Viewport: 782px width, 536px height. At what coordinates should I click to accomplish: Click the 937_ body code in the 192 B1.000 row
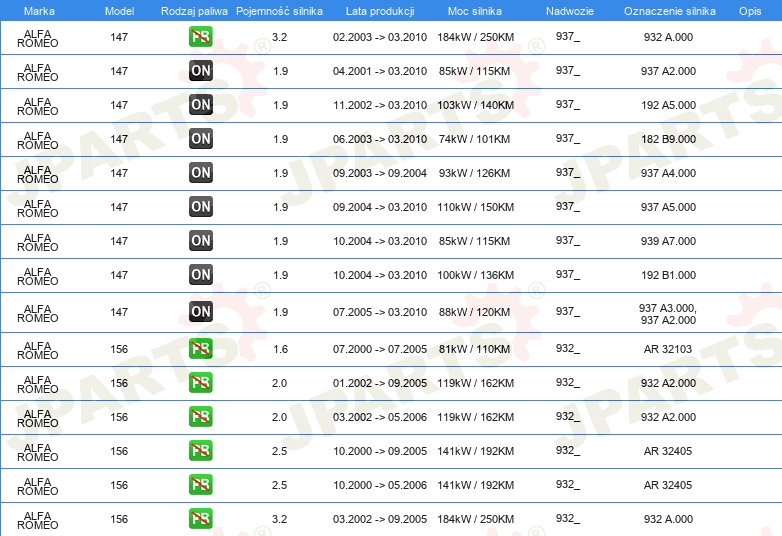568,274
